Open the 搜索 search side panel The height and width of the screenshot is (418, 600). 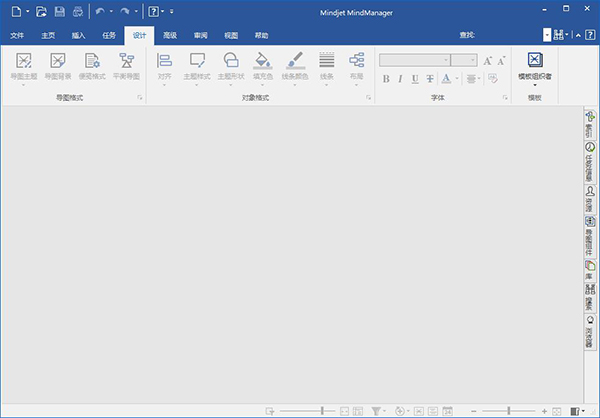pyautogui.click(x=590, y=297)
